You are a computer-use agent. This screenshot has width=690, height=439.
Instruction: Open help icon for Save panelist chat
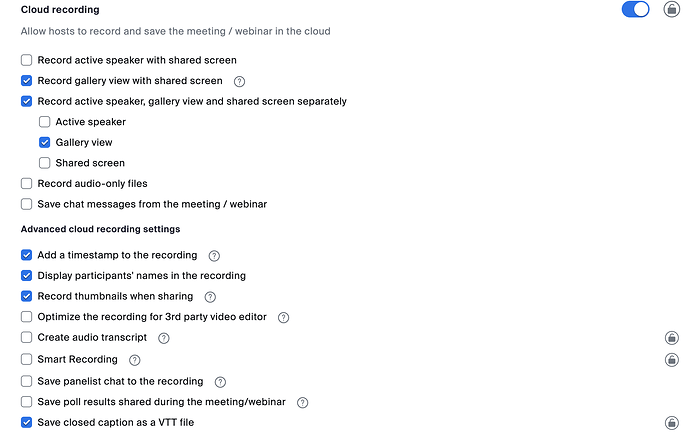(220, 381)
